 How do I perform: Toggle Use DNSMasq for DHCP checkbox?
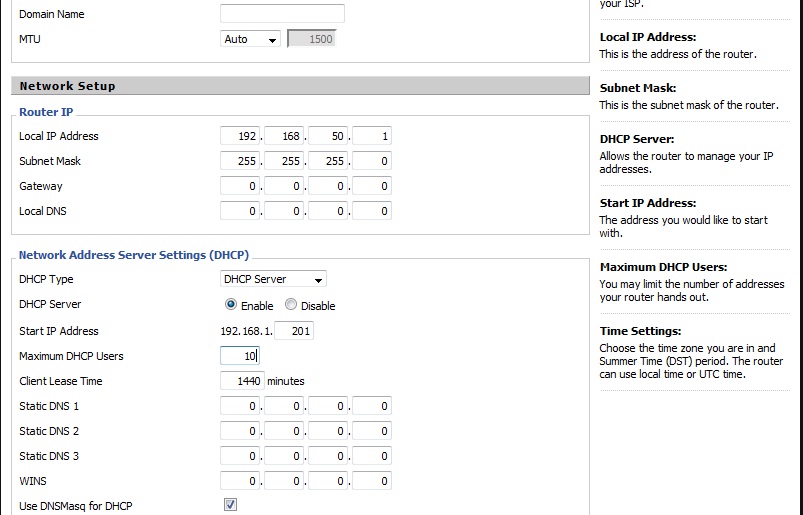[x=230, y=505]
